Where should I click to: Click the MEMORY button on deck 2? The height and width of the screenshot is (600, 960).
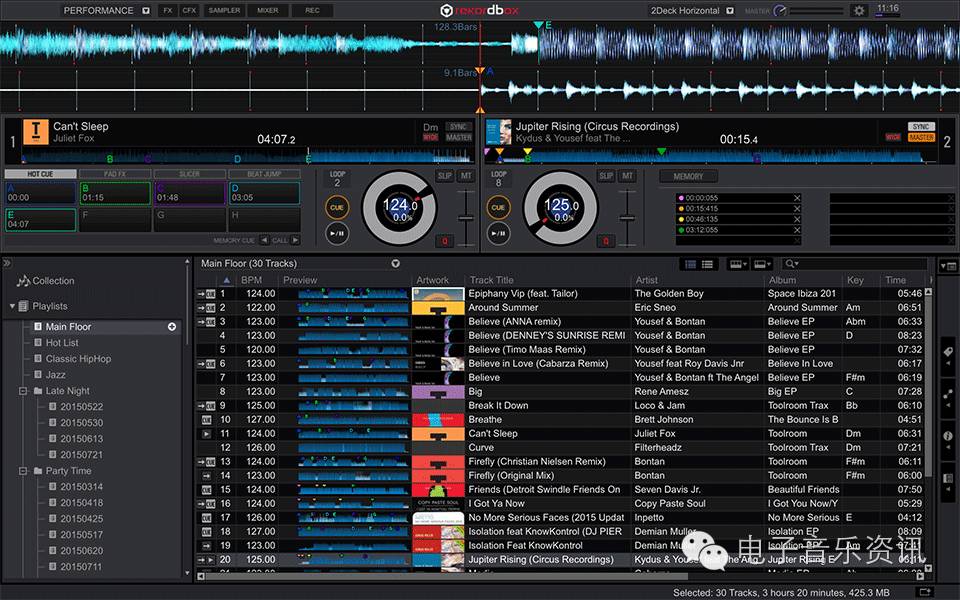[x=688, y=176]
